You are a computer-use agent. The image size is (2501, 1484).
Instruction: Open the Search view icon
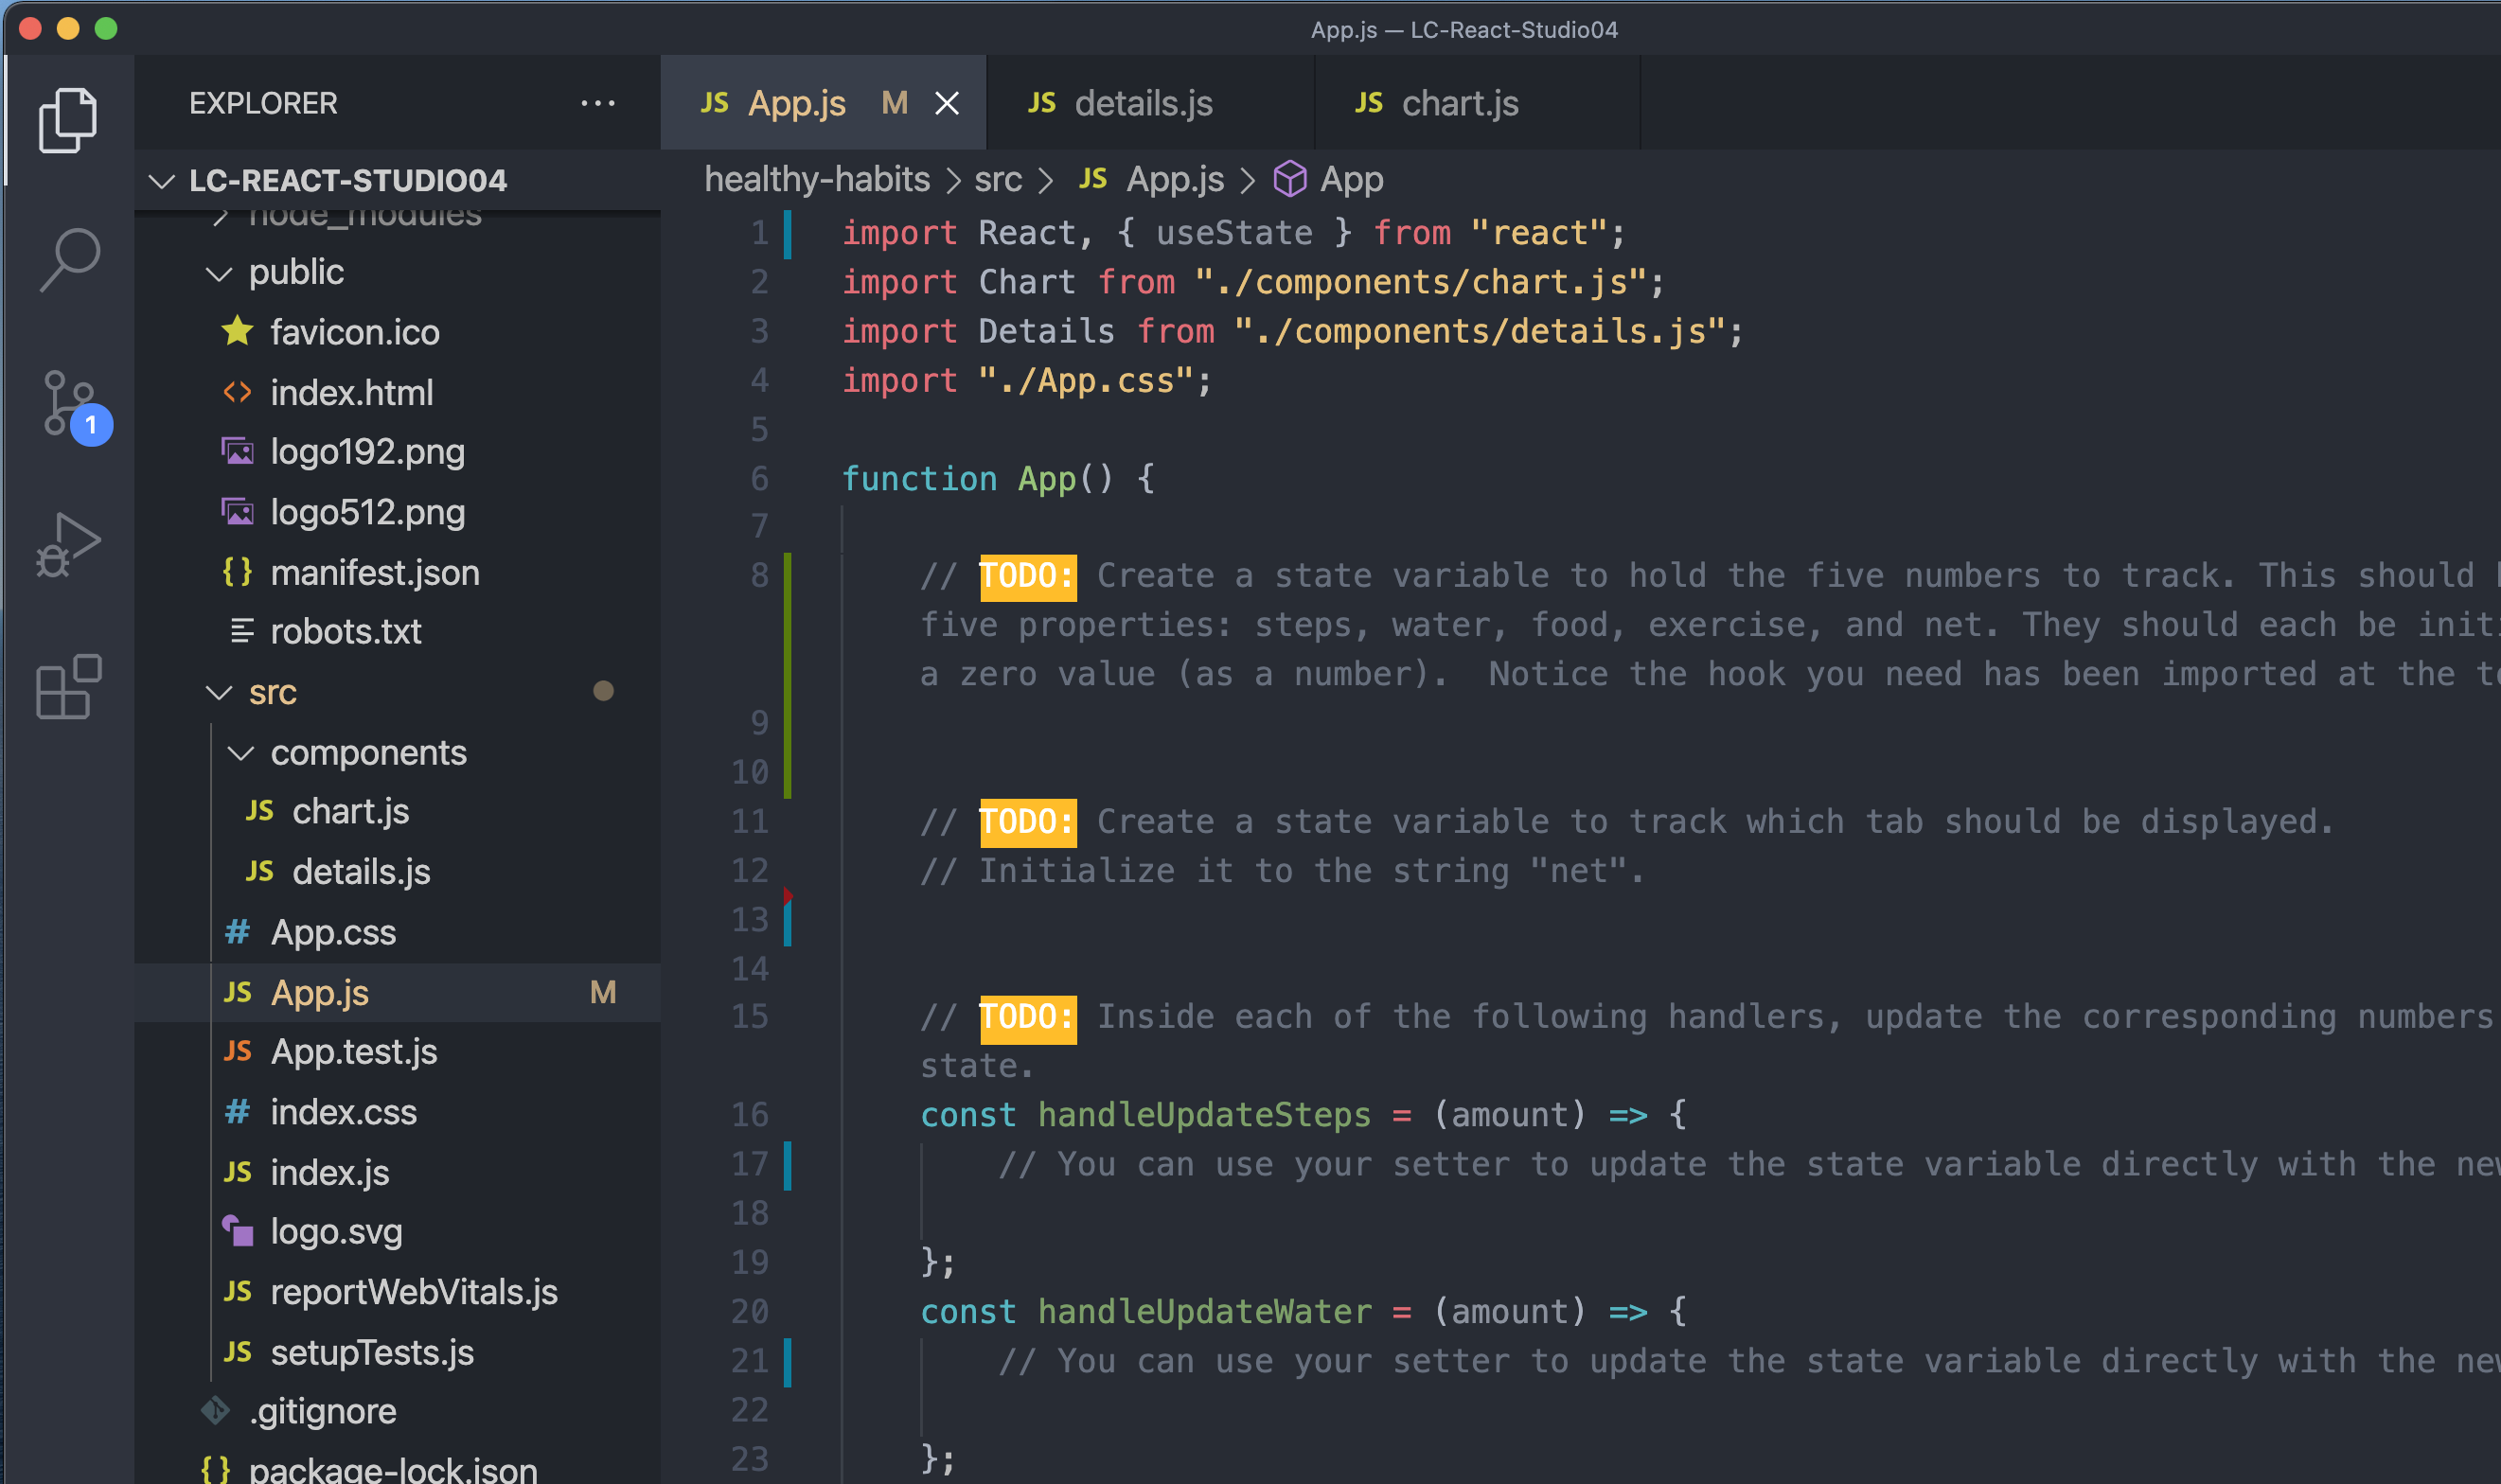click(x=68, y=259)
